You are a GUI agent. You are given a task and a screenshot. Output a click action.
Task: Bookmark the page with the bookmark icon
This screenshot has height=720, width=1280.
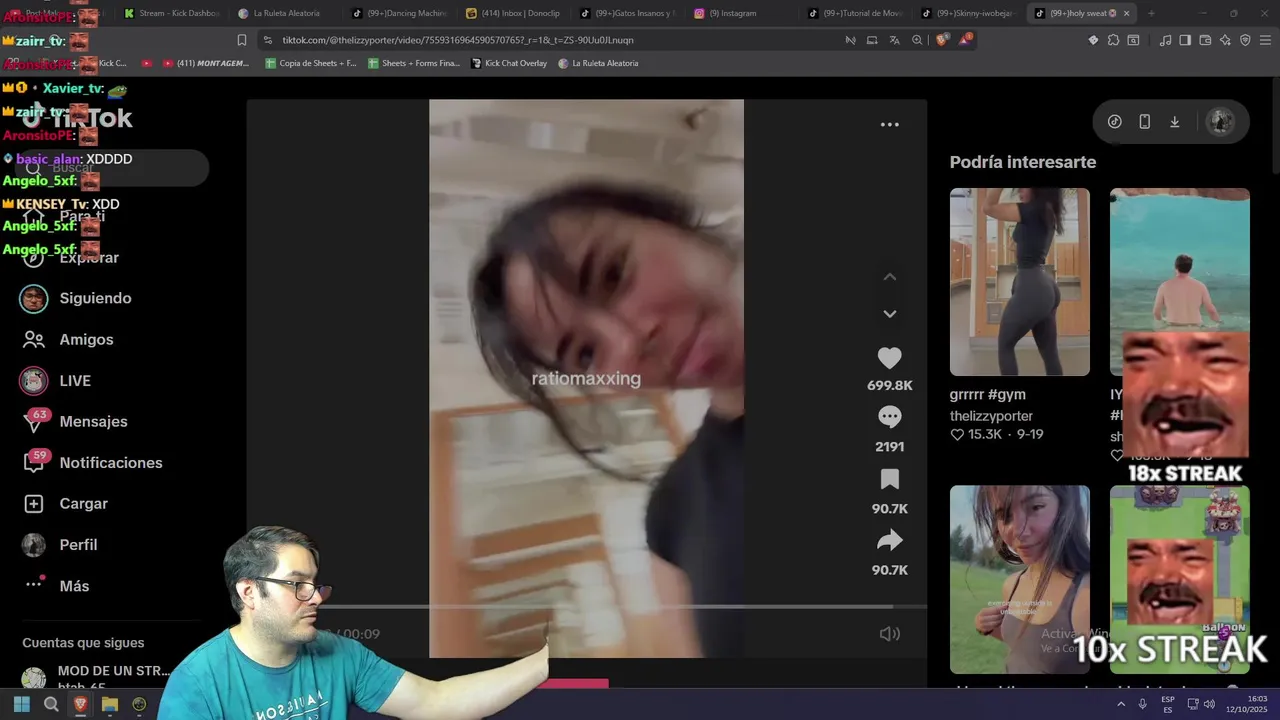(x=241, y=40)
